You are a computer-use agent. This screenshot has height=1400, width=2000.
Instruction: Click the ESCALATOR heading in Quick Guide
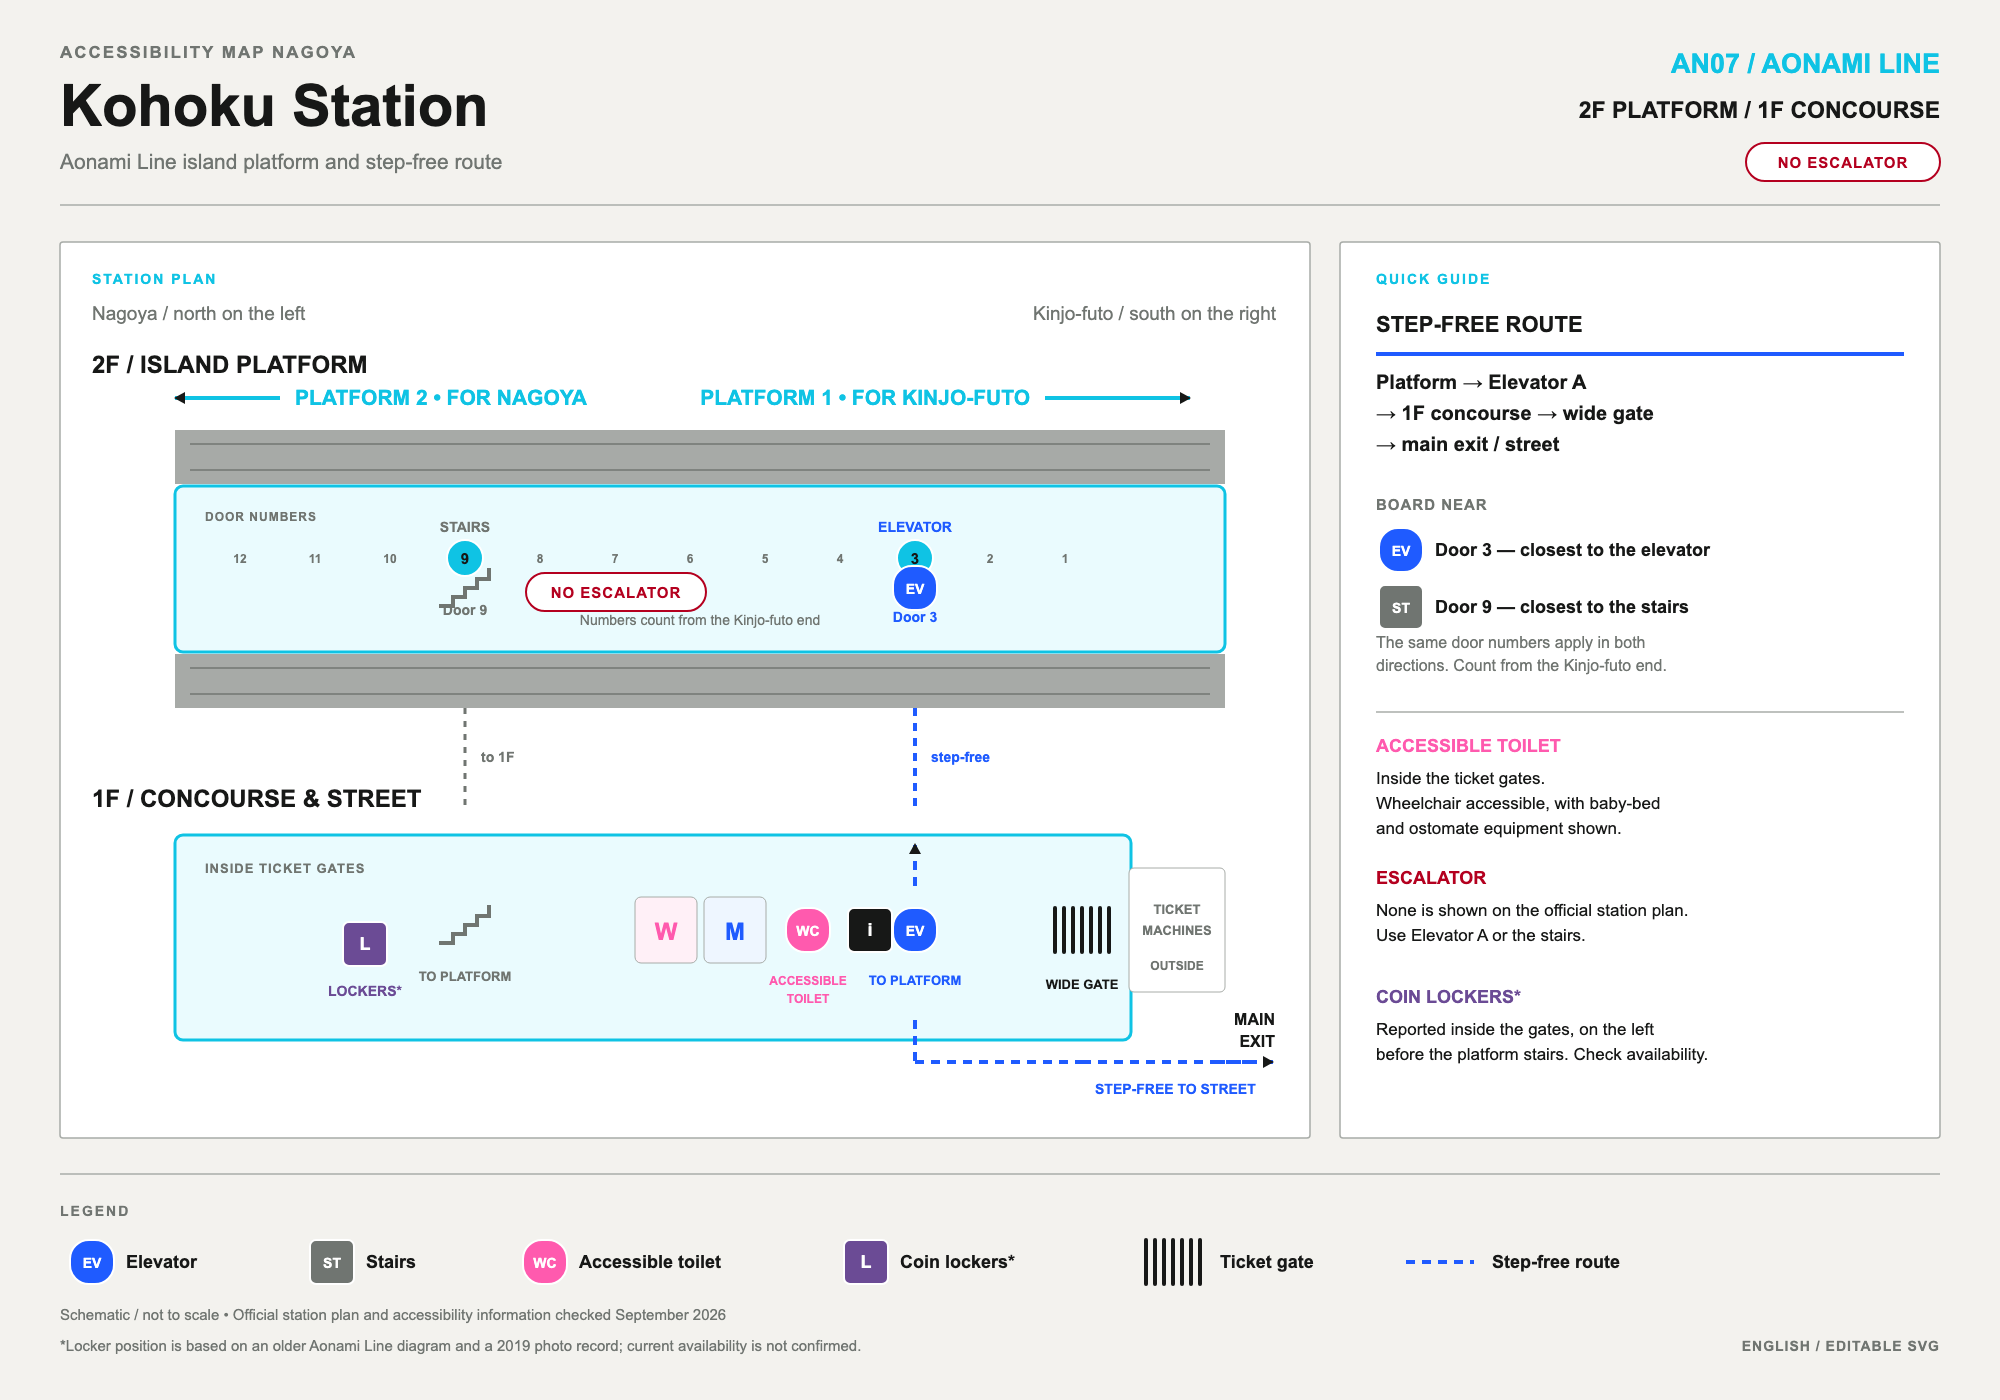point(1431,878)
